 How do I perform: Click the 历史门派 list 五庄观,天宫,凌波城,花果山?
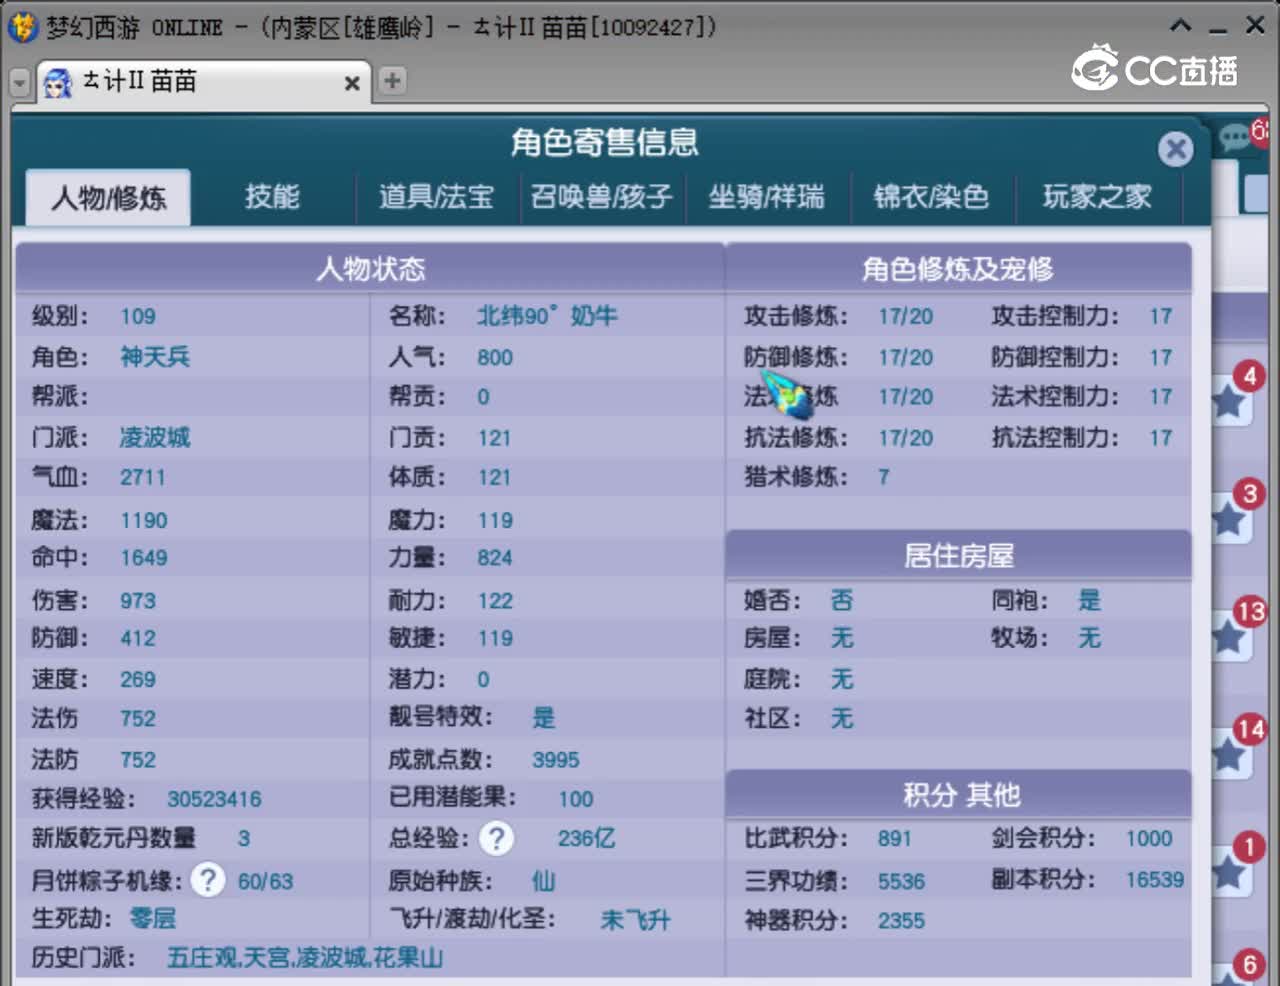pos(305,958)
